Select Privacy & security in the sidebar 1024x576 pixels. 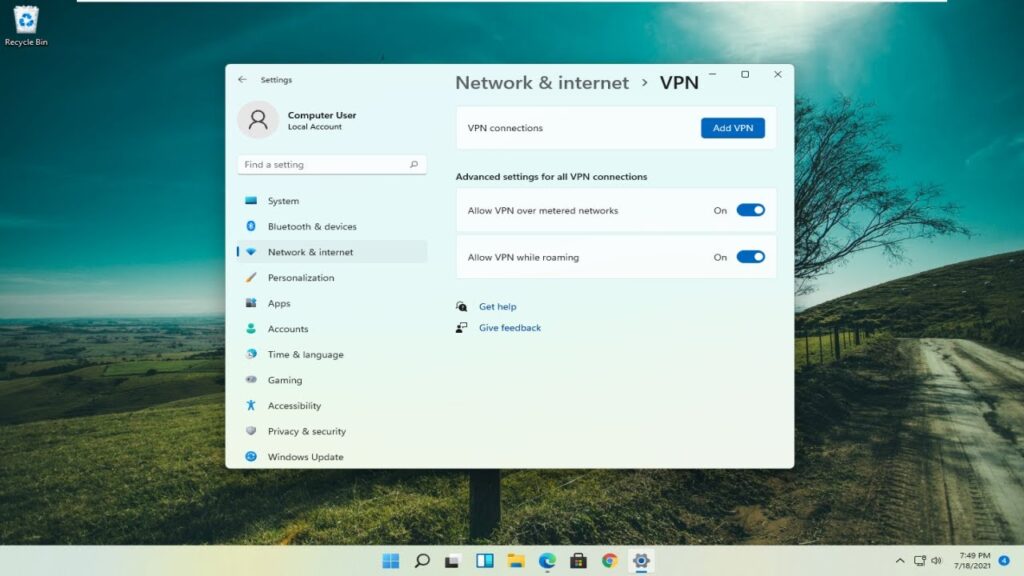coord(306,431)
